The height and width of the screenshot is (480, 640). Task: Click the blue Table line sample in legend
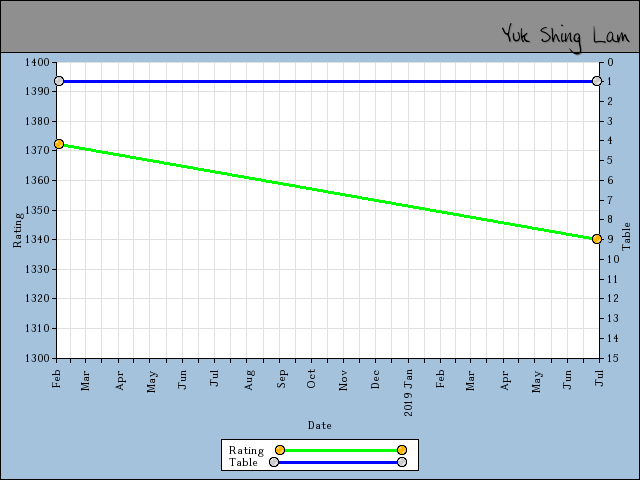point(338,462)
